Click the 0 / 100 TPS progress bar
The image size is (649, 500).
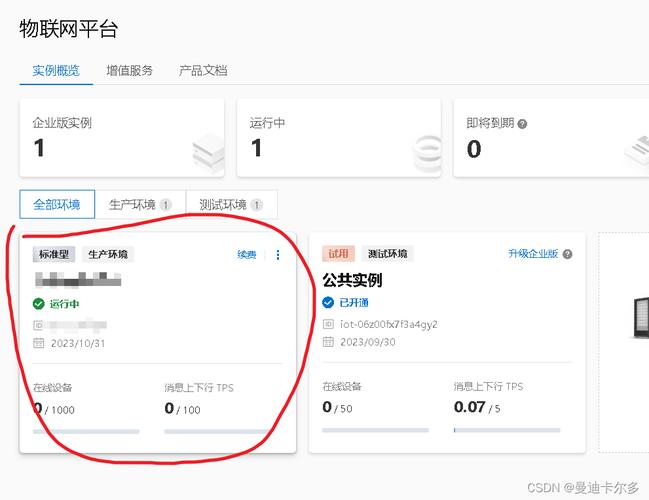(x=217, y=431)
